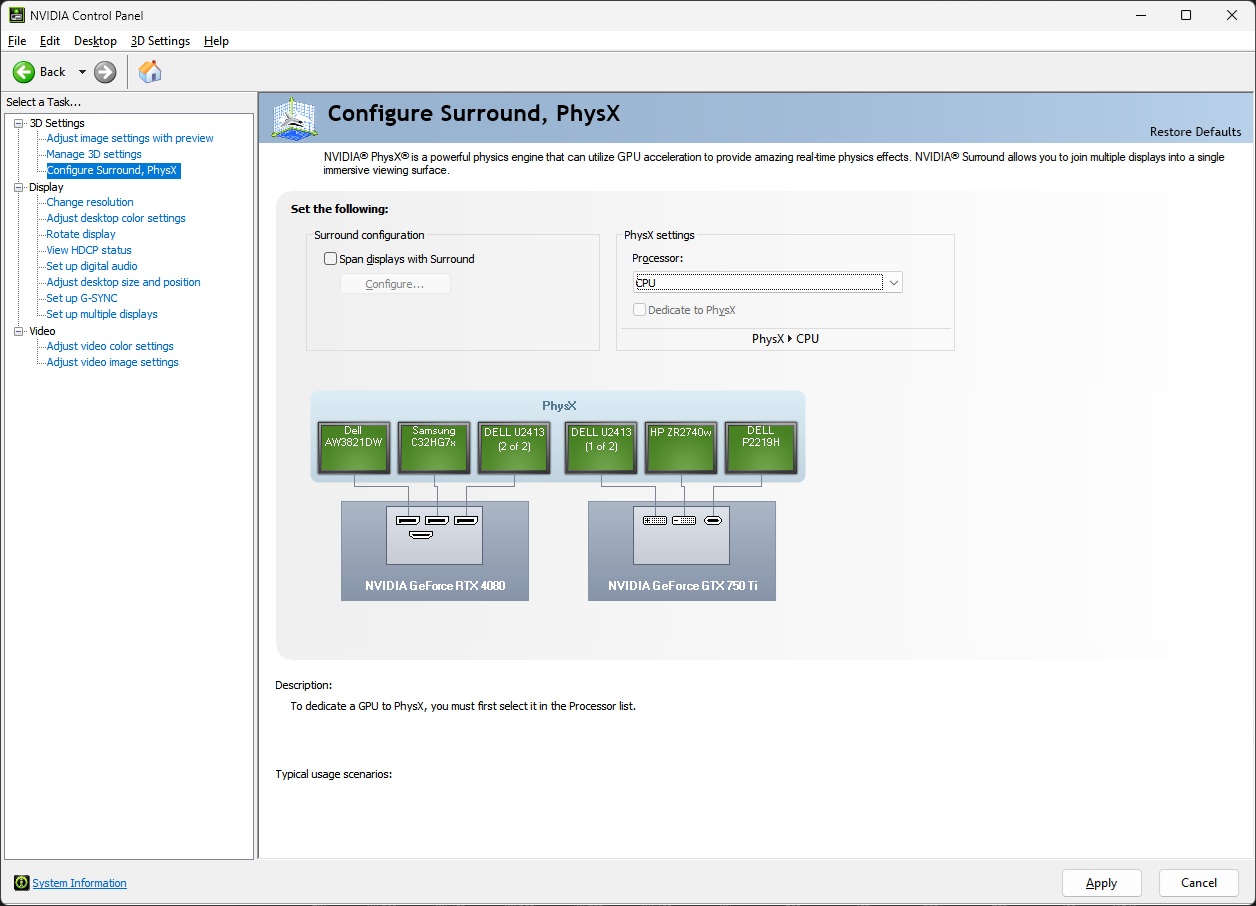Open the Back history dropdown arrow
Screen dimensions: 1256x906
pyautogui.click(x=82, y=72)
